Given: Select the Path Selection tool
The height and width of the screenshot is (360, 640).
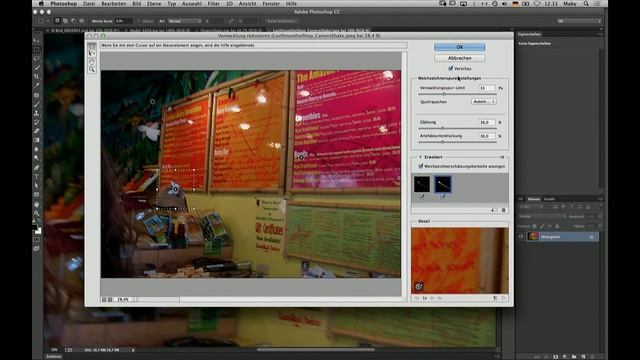Looking at the screenshot, I should (37, 186).
